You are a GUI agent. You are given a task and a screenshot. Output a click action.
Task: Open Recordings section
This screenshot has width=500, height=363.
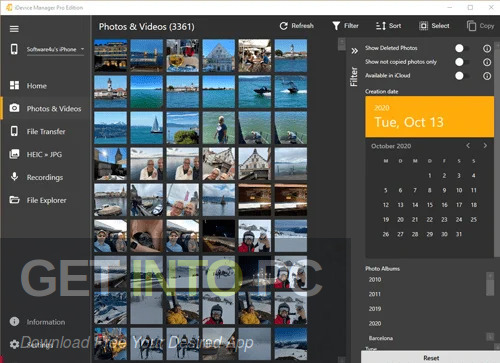(x=45, y=177)
